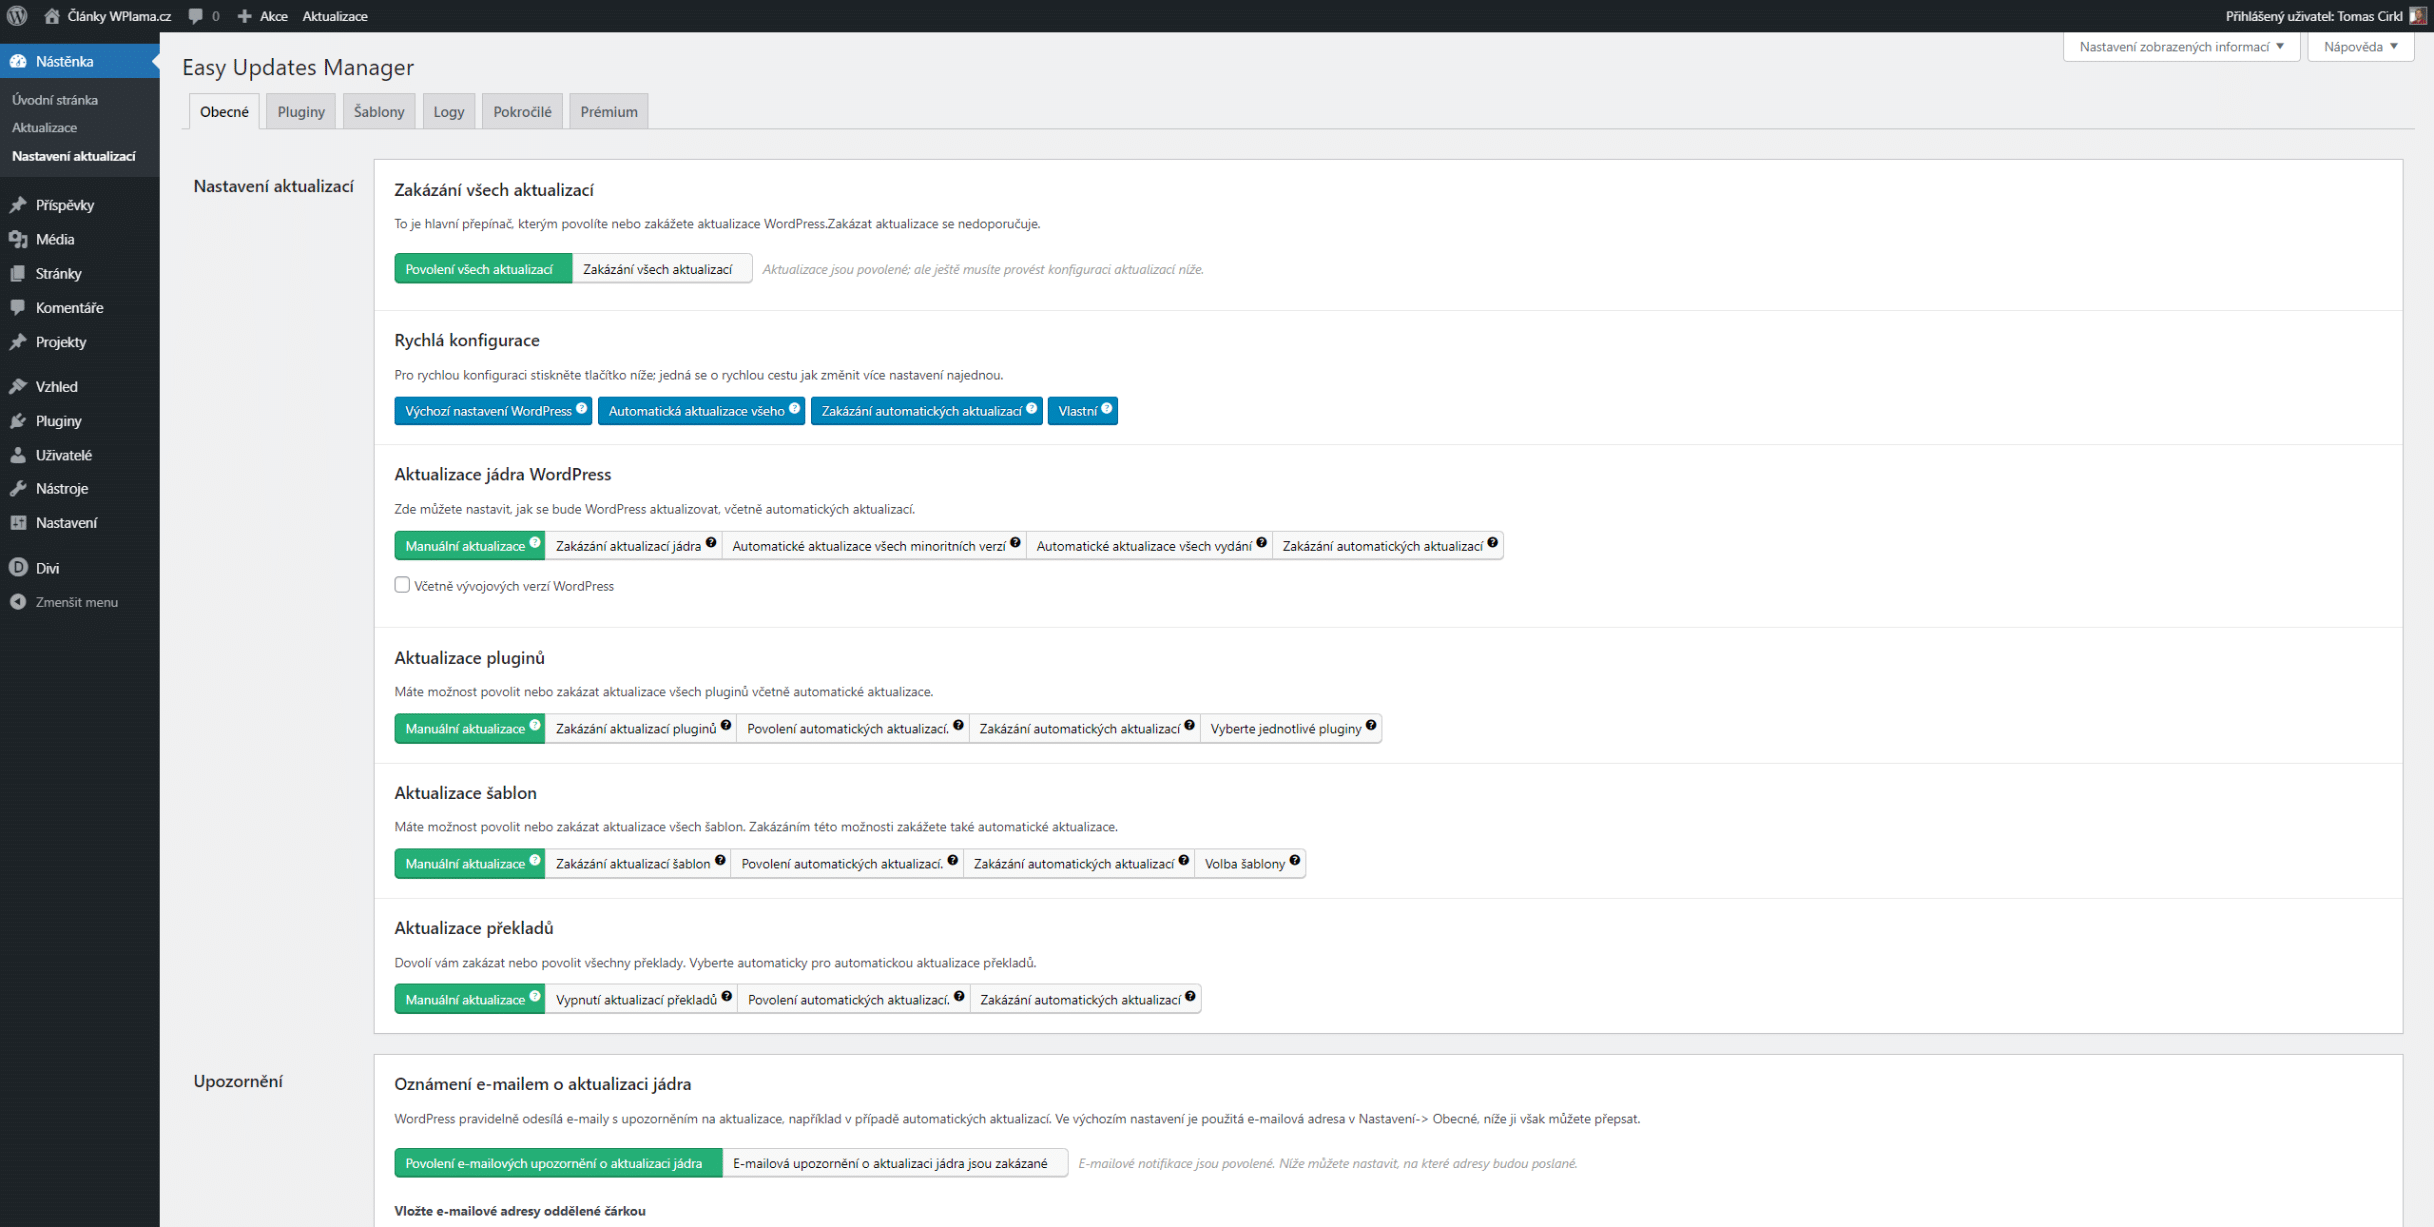Click help icon beside Zakázání aktualizací jádra
This screenshot has width=2434, height=1227.
711,543
